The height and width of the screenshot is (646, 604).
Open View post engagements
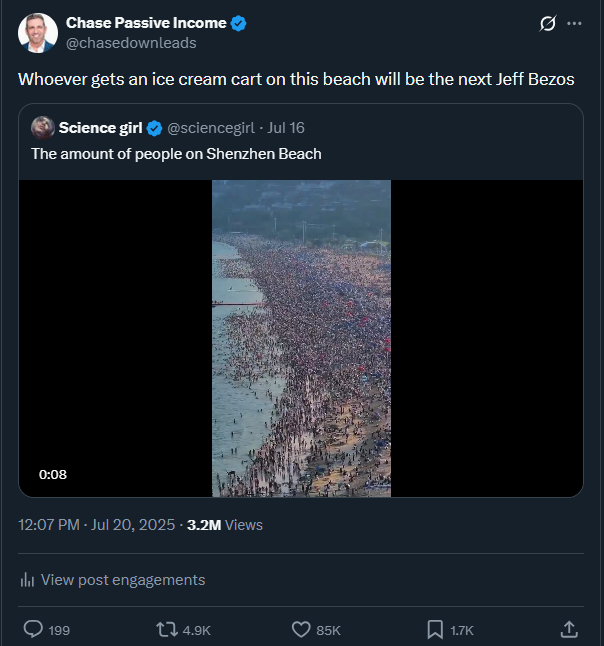click(x=123, y=580)
